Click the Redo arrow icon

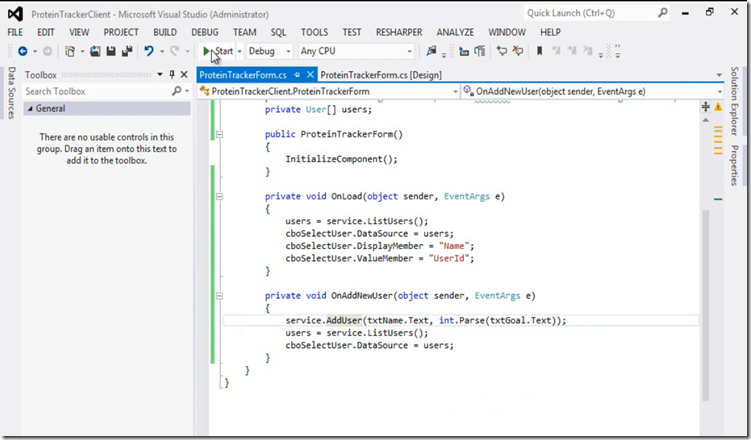pos(175,51)
